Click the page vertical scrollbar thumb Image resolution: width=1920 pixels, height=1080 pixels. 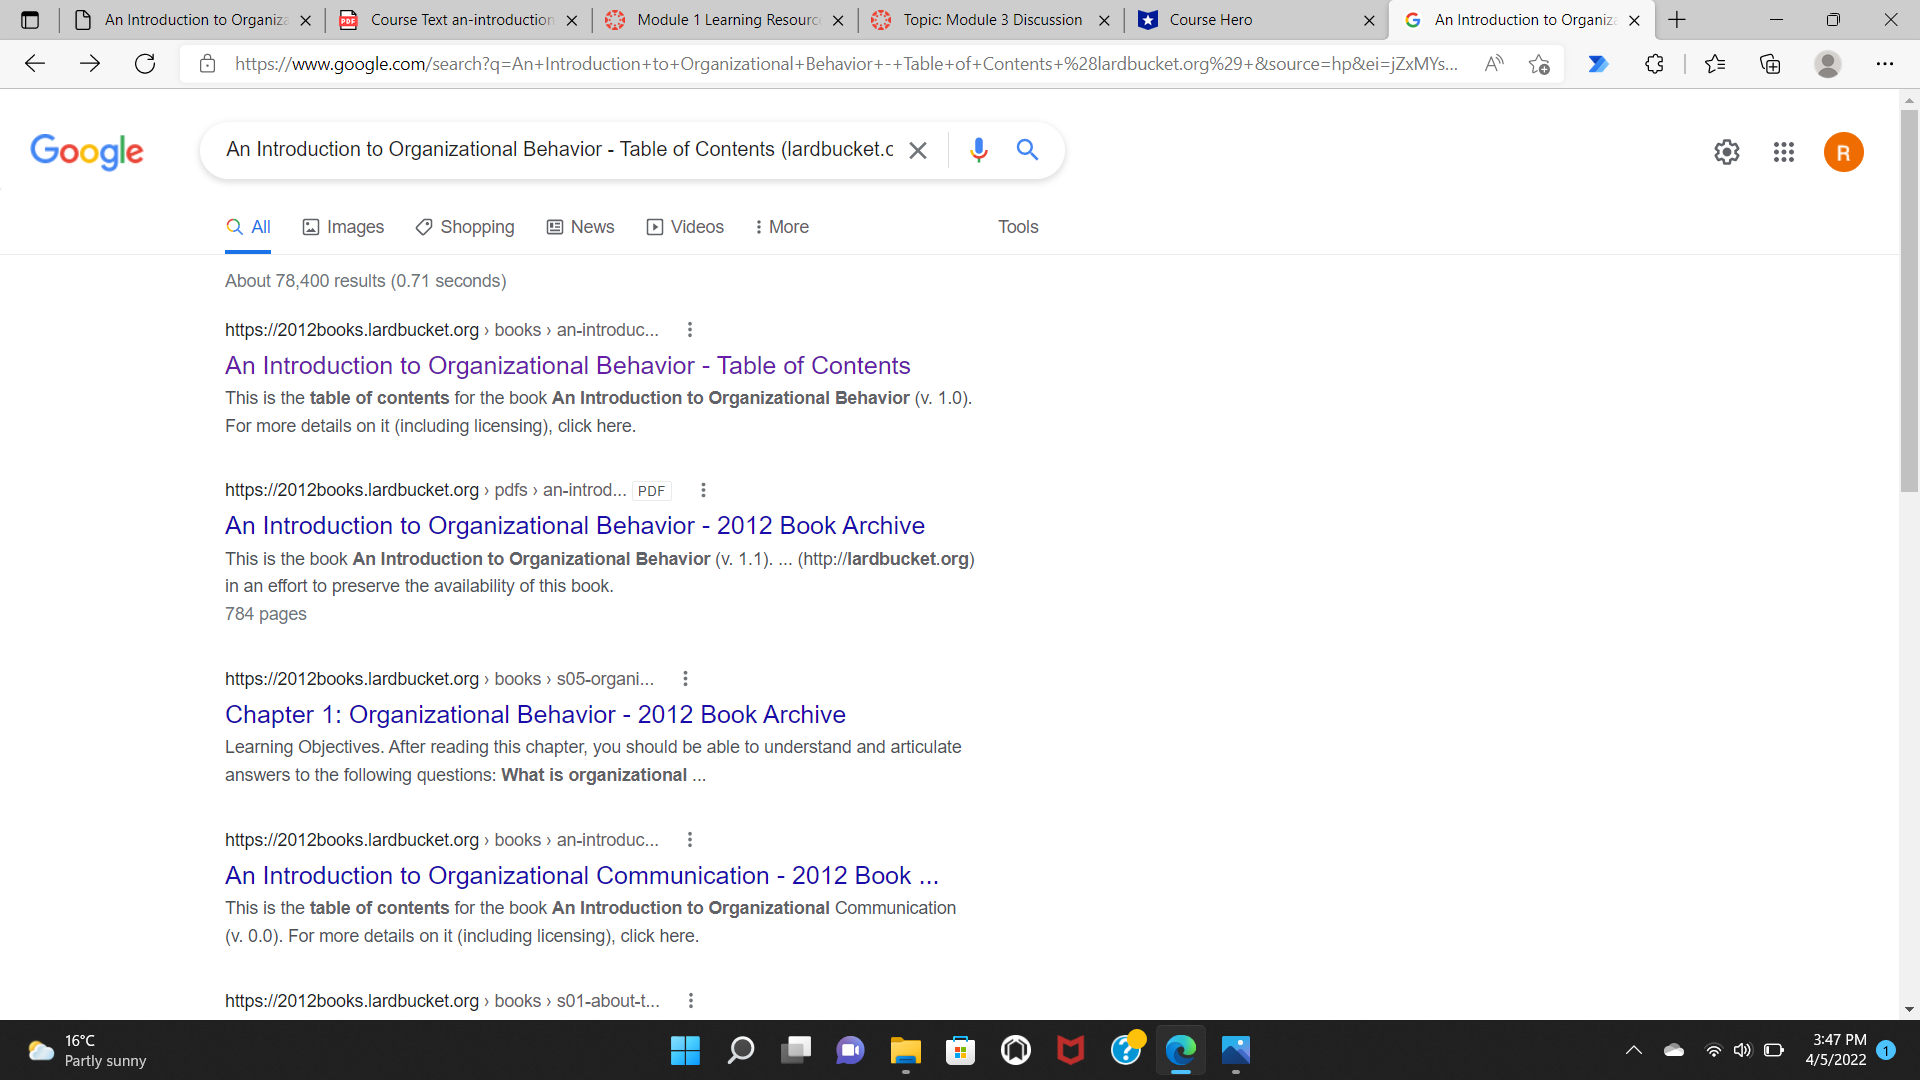pyautogui.click(x=1909, y=300)
